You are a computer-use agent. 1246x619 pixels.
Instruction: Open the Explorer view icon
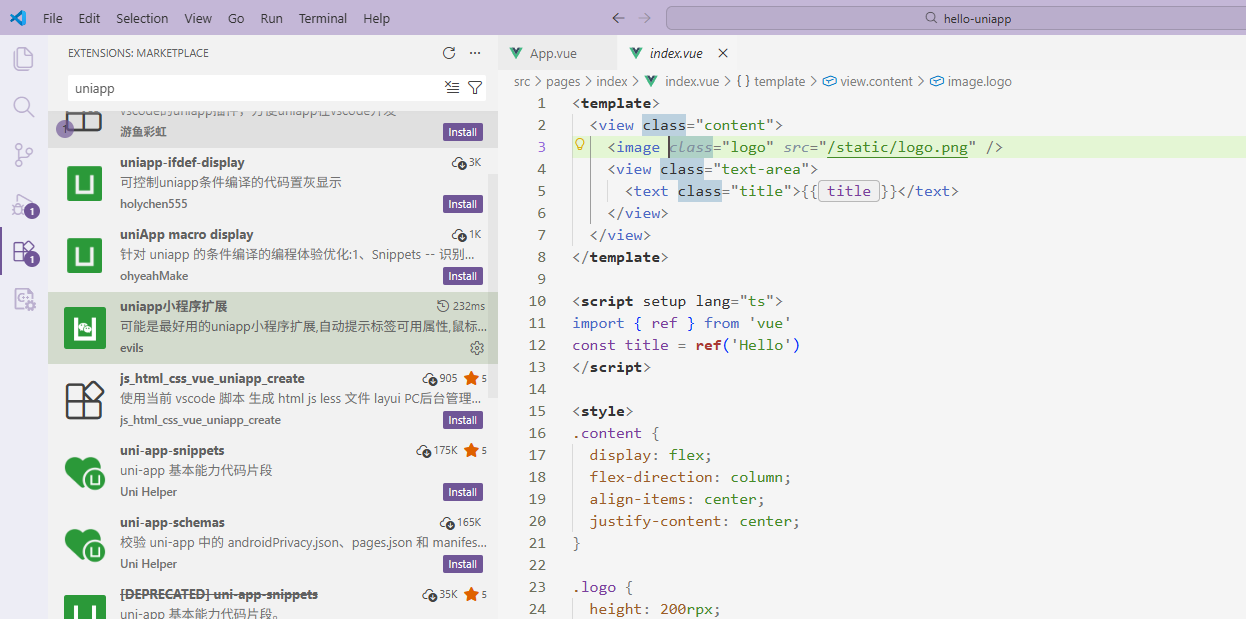tap(23, 58)
